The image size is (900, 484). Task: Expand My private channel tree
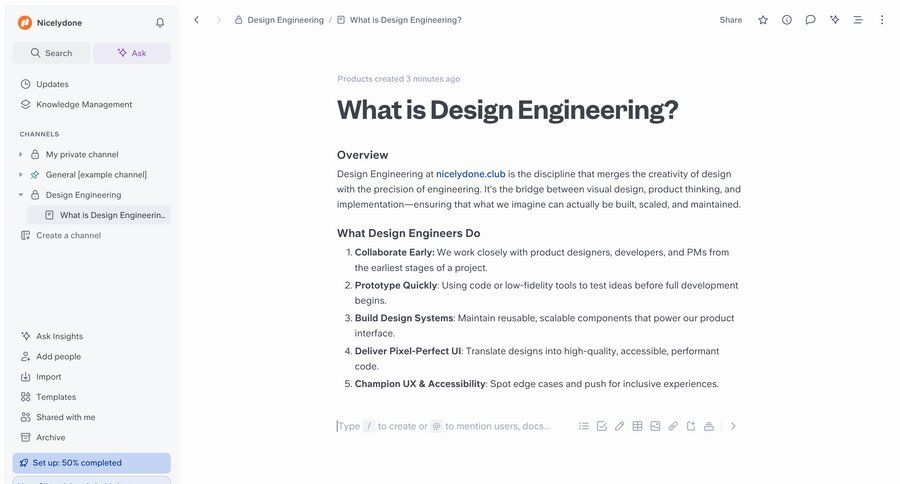coord(21,154)
